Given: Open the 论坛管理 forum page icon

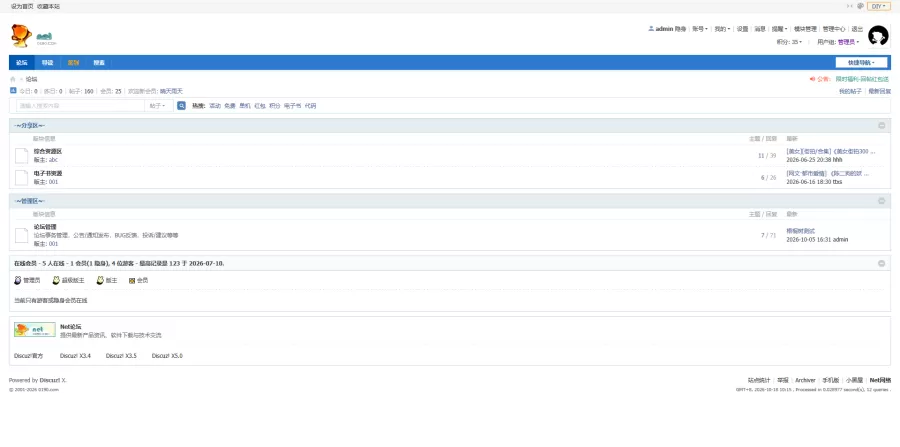Looking at the screenshot, I should [x=21, y=235].
